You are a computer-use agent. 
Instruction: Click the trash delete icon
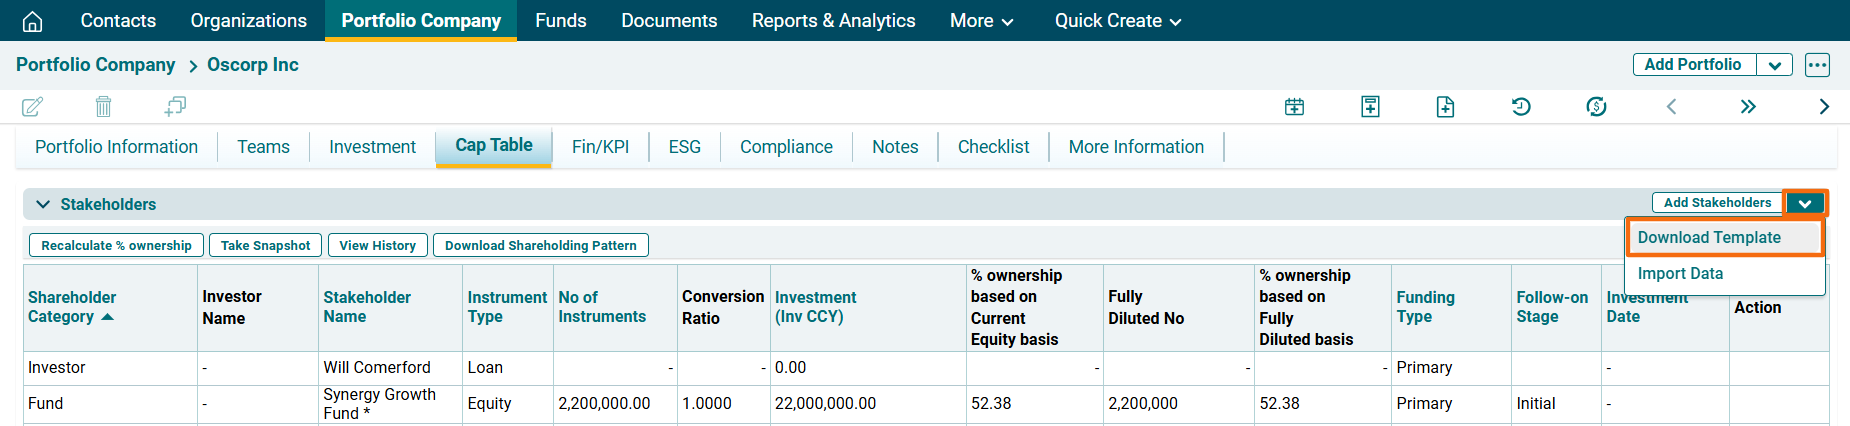coord(103,106)
